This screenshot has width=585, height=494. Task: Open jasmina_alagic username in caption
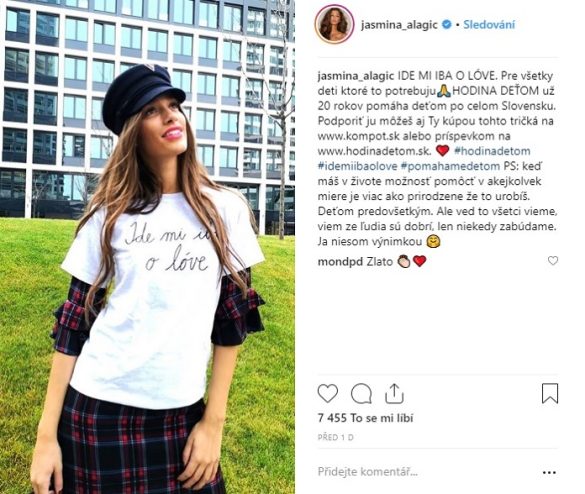(x=356, y=76)
